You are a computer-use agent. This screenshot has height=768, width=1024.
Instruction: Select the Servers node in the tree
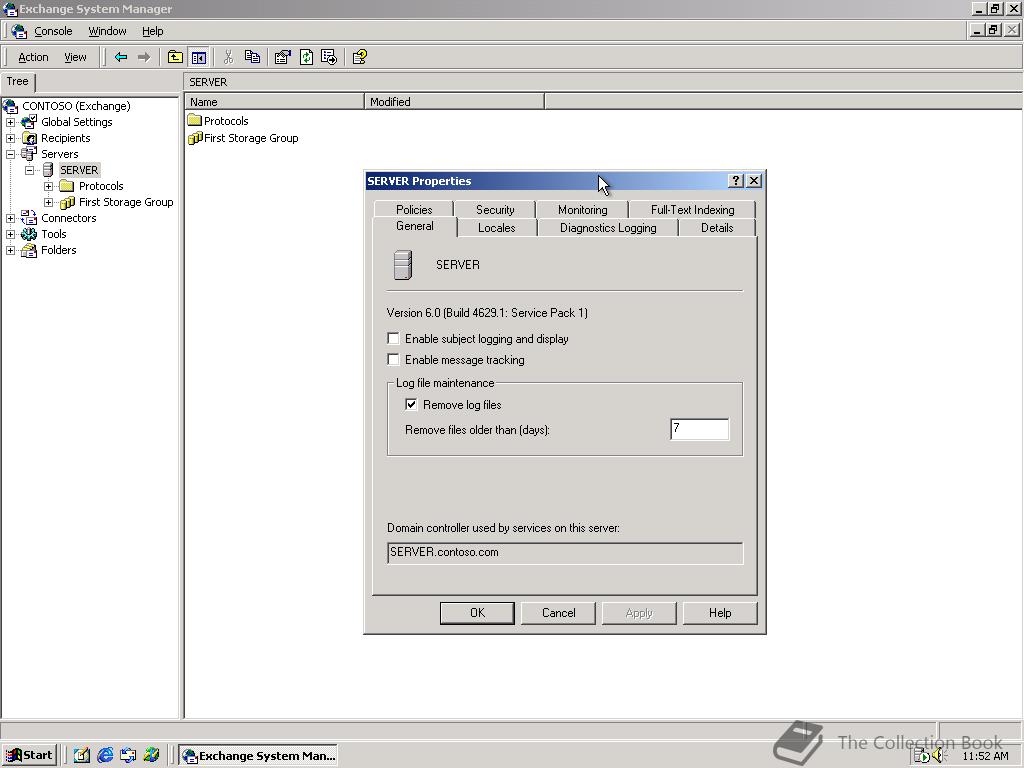click(59, 154)
